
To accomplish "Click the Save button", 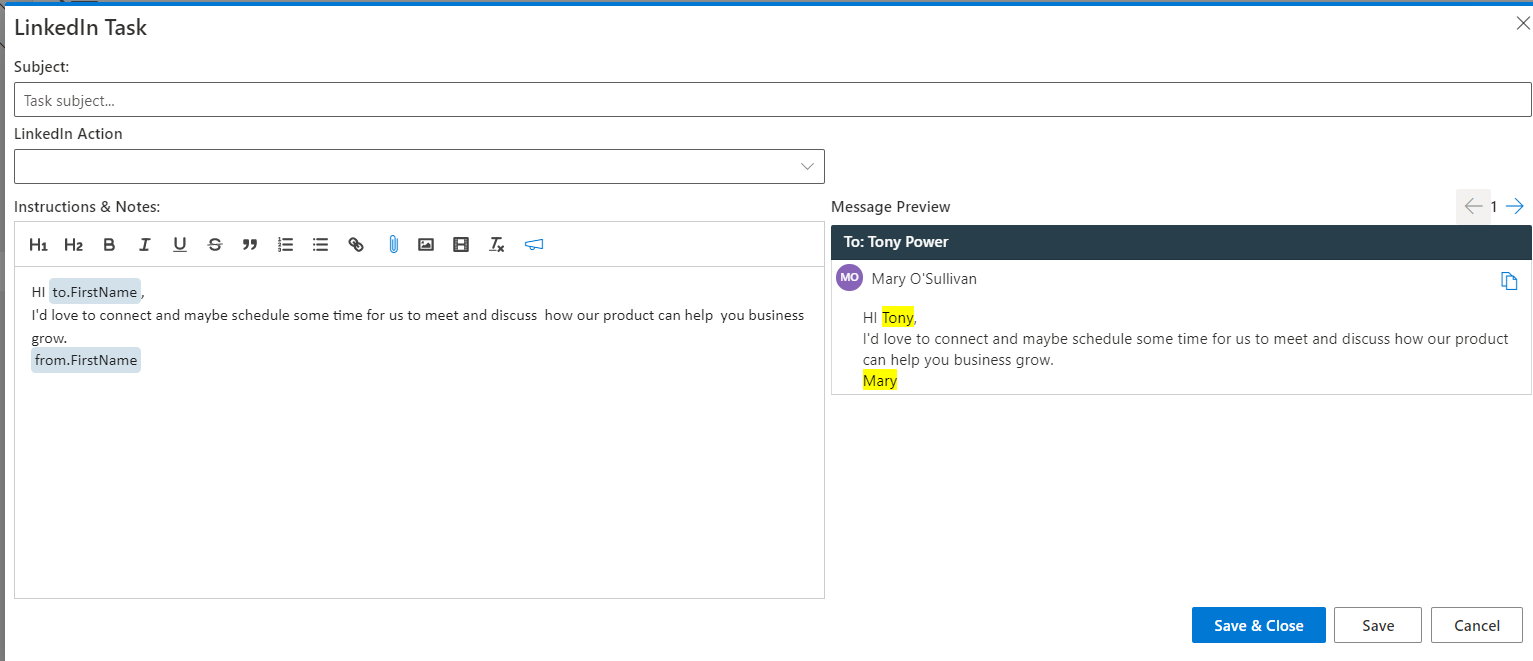I will tap(1378, 625).
